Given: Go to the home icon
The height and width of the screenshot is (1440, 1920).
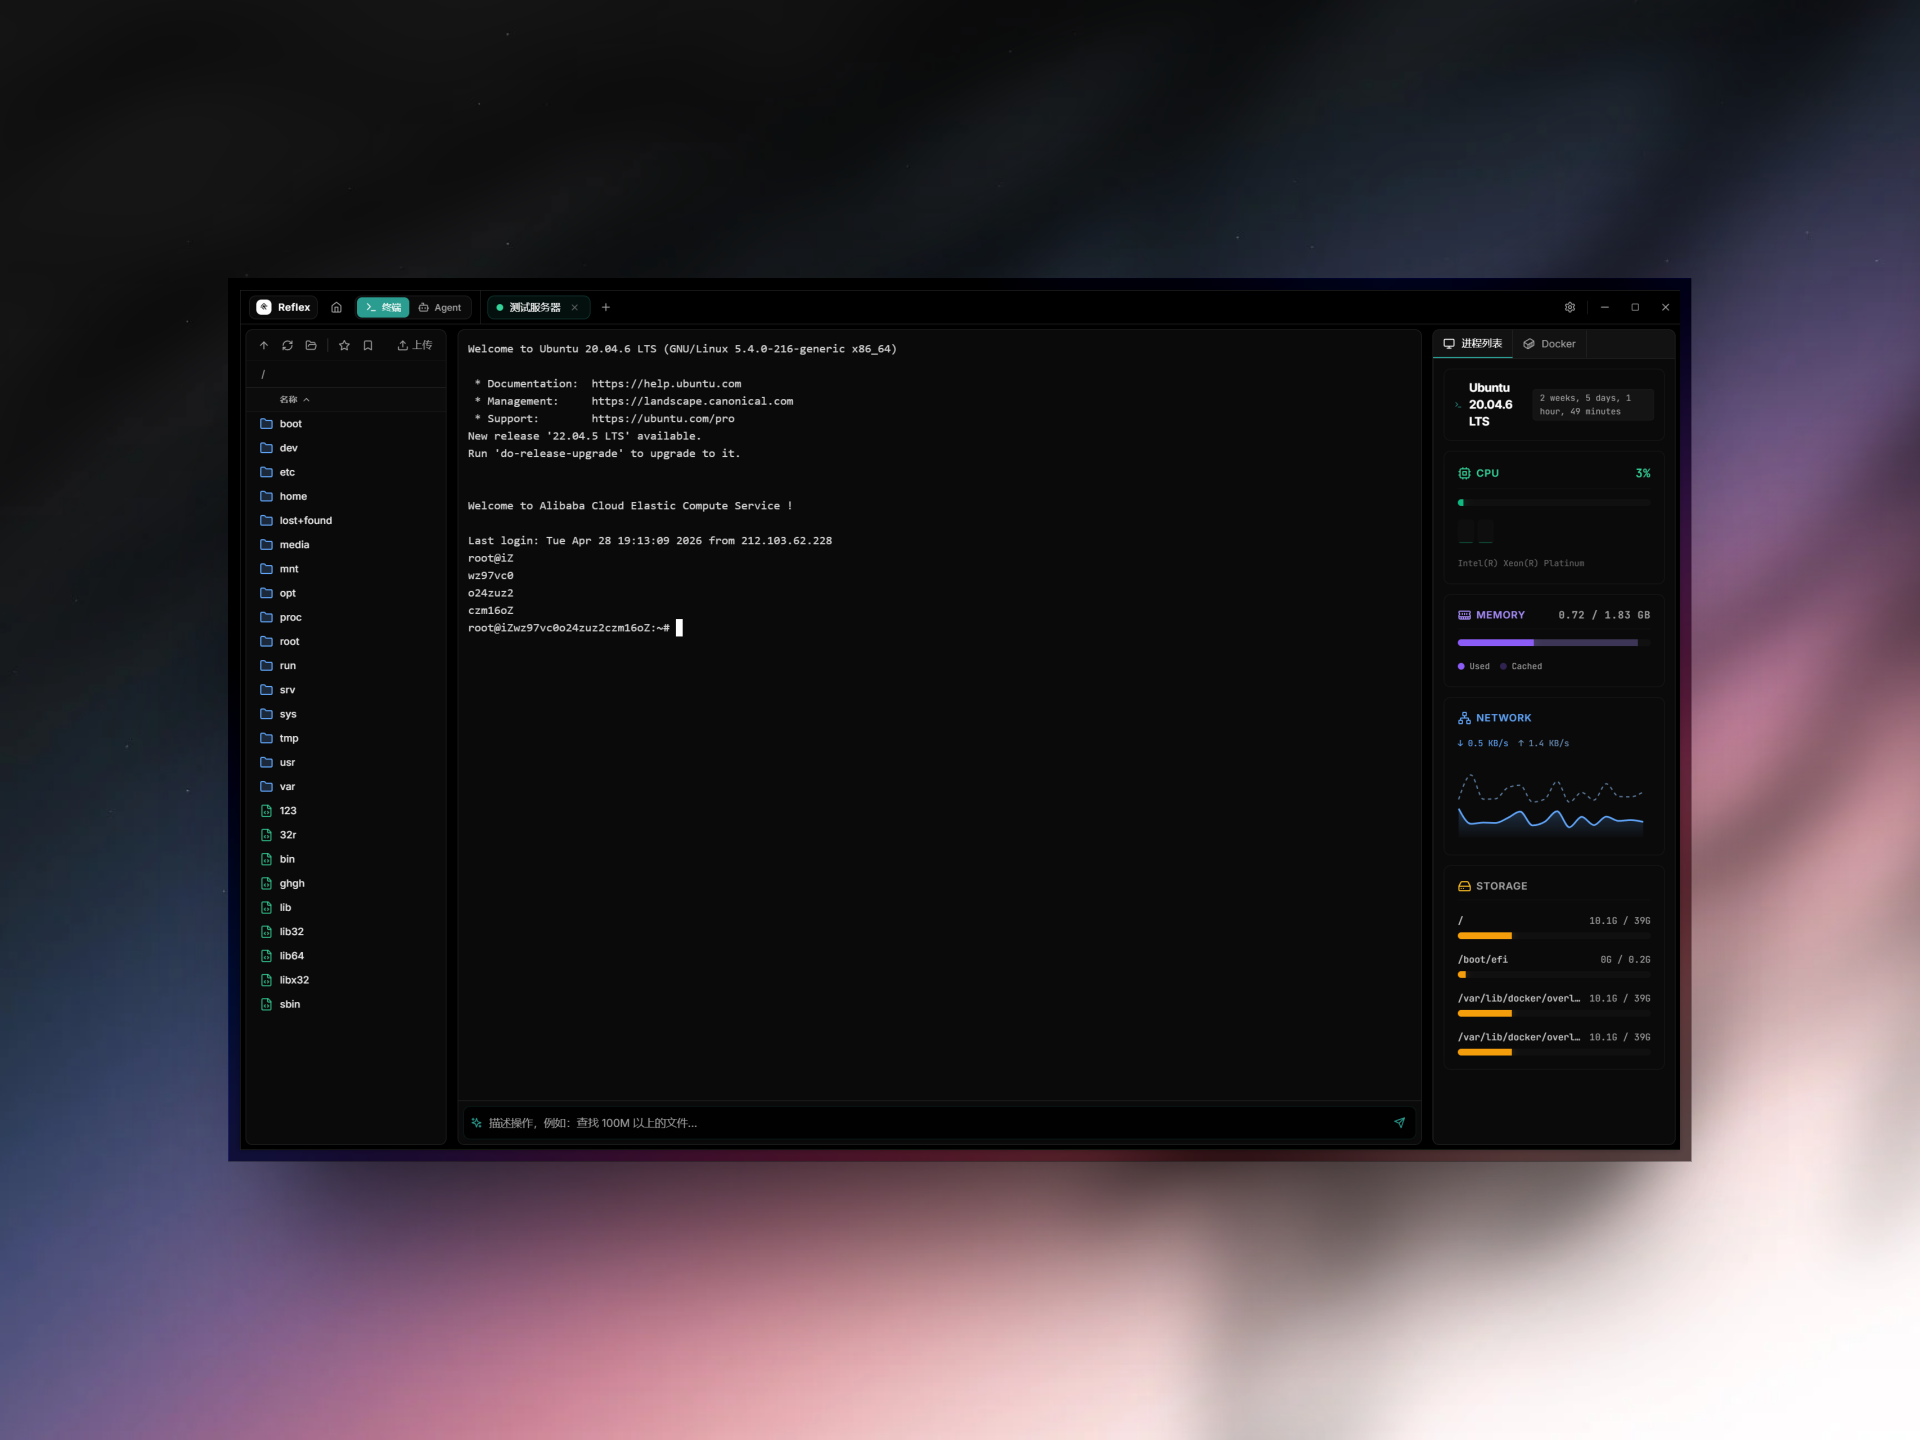Looking at the screenshot, I should [x=336, y=307].
